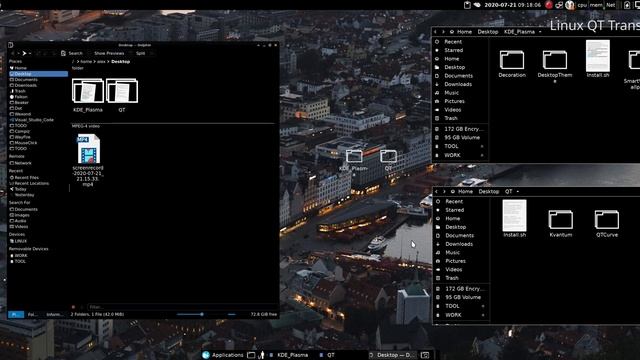Open KDE_Plasma path dropdown arrow
This screenshot has height=360, width=640.
(x=540, y=32)
